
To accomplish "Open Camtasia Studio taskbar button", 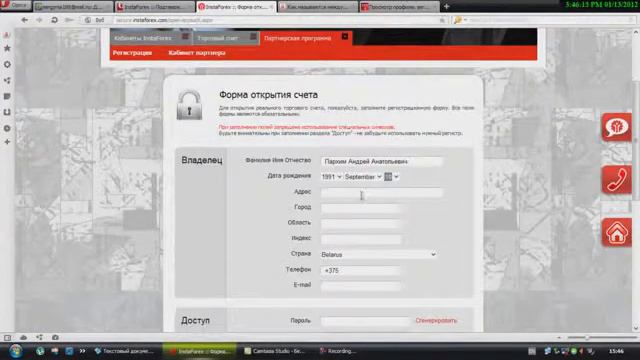I will (277, 351).
